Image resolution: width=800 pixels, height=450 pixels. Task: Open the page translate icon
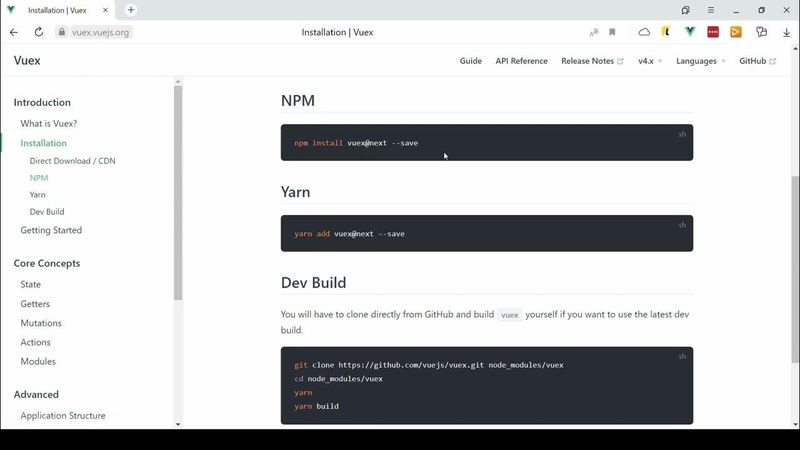click(x=593, y=32)
